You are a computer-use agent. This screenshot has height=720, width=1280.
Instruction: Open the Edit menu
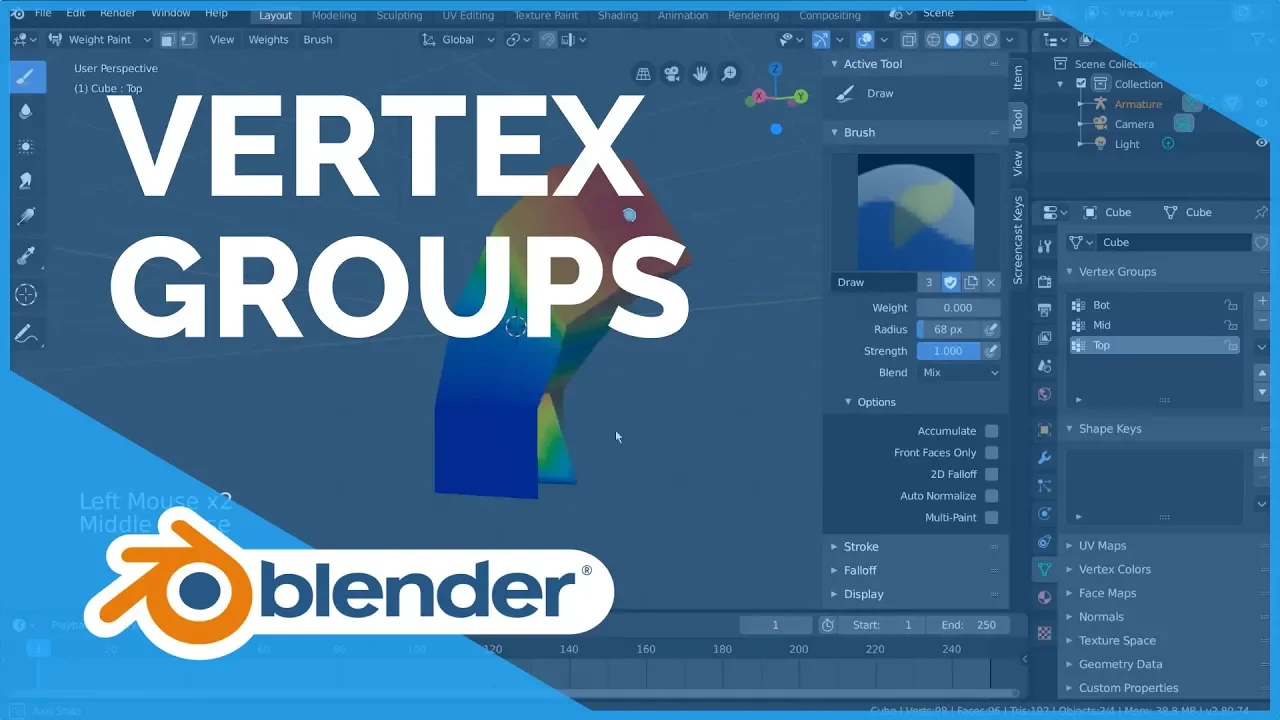(76, 13)
